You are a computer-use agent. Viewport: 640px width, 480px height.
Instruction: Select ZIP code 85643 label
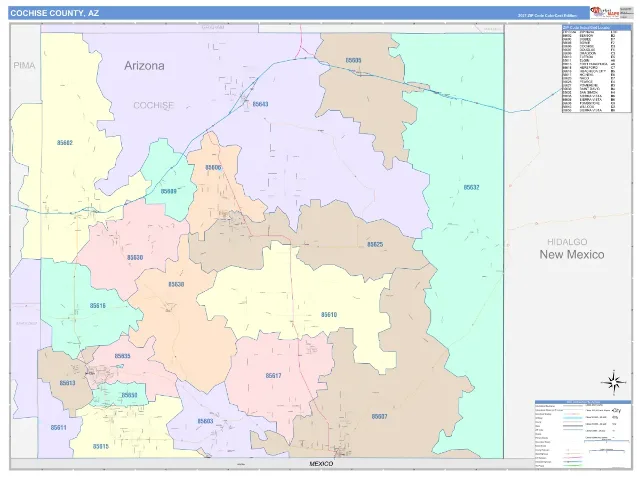pyautogui.click(x=260, y=104)
